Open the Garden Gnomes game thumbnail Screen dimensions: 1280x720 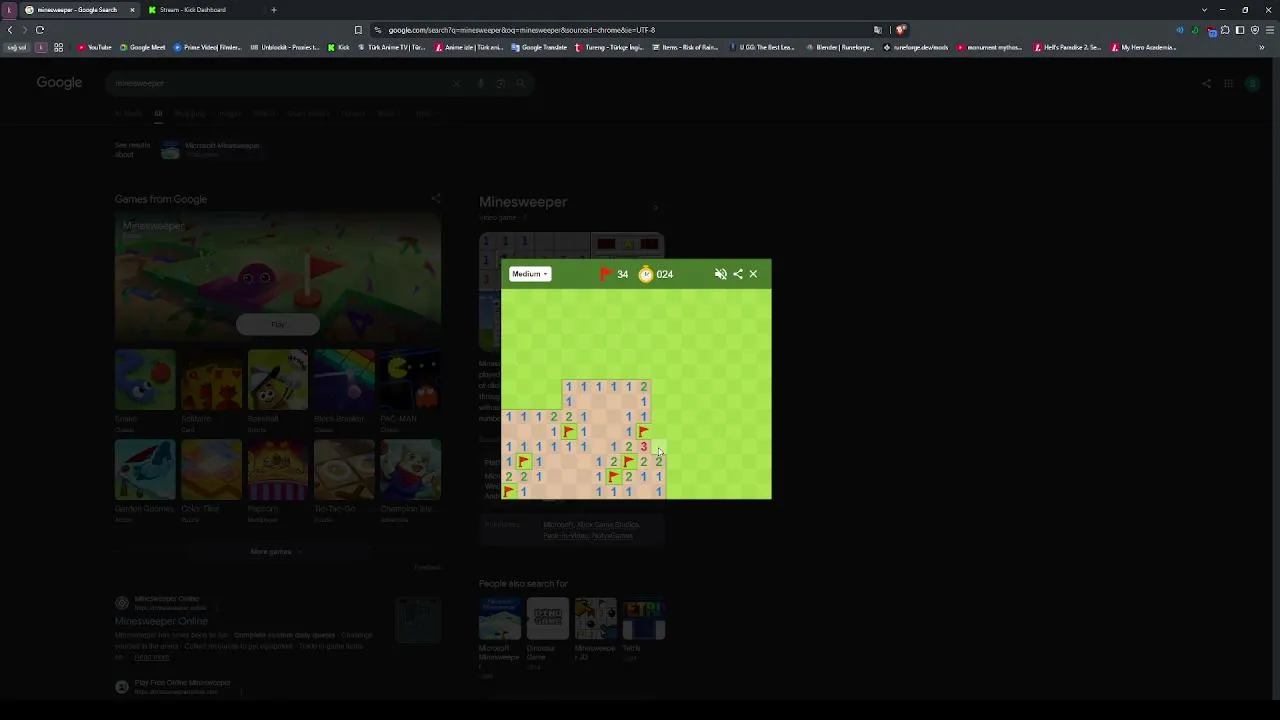[x=145, y=470]
